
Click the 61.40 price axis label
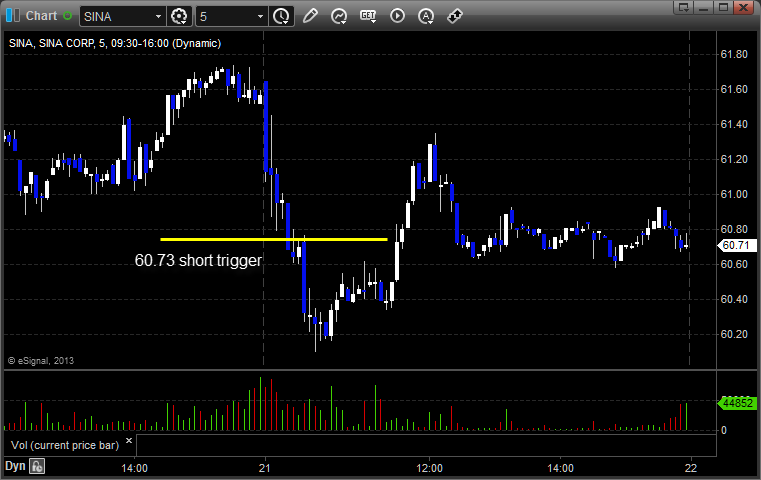tap(734, 124)
